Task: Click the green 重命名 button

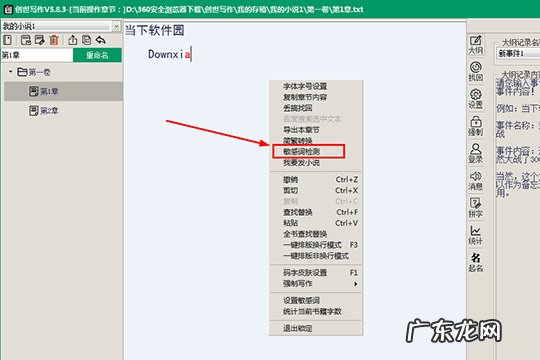Action: (x=97, y=55)
